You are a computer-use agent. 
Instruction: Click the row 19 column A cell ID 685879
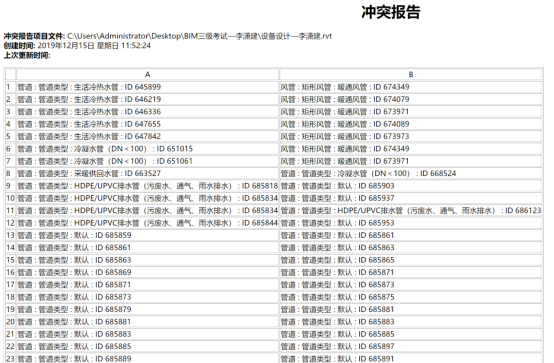[148, 310]
